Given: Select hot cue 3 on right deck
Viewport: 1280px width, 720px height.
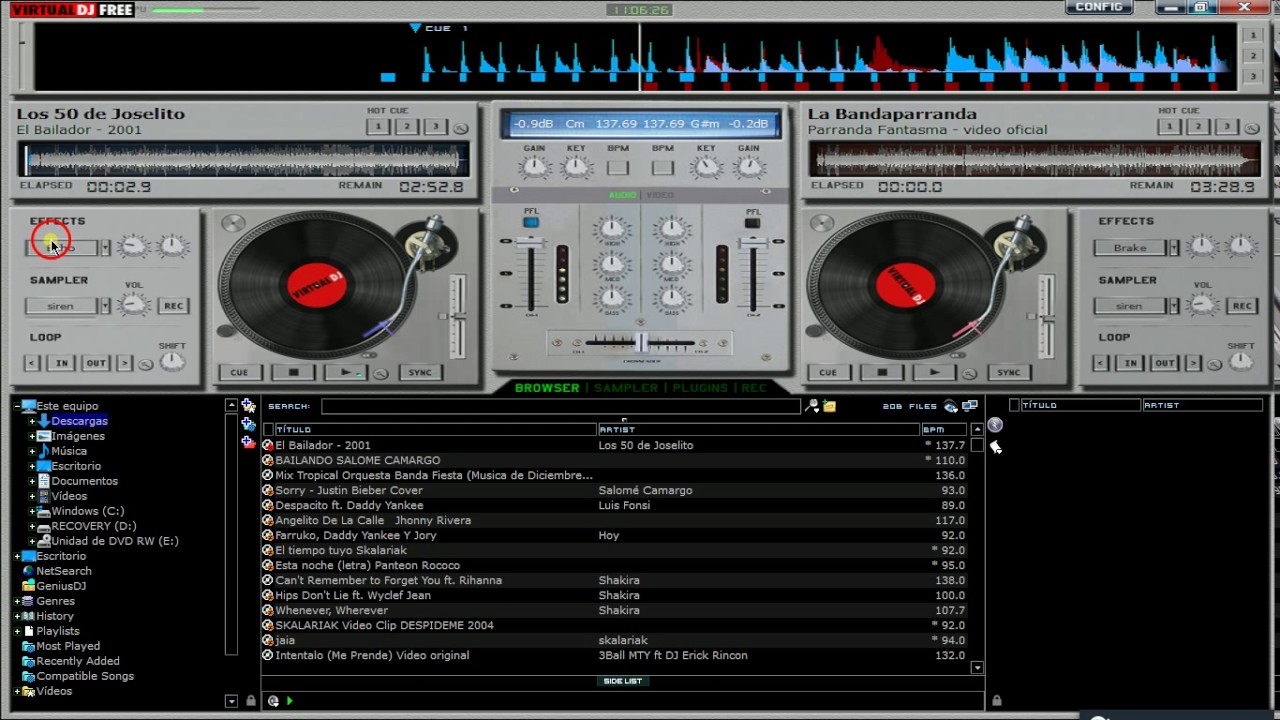Looking at the screenshot, I should [x=1225, y=127].
